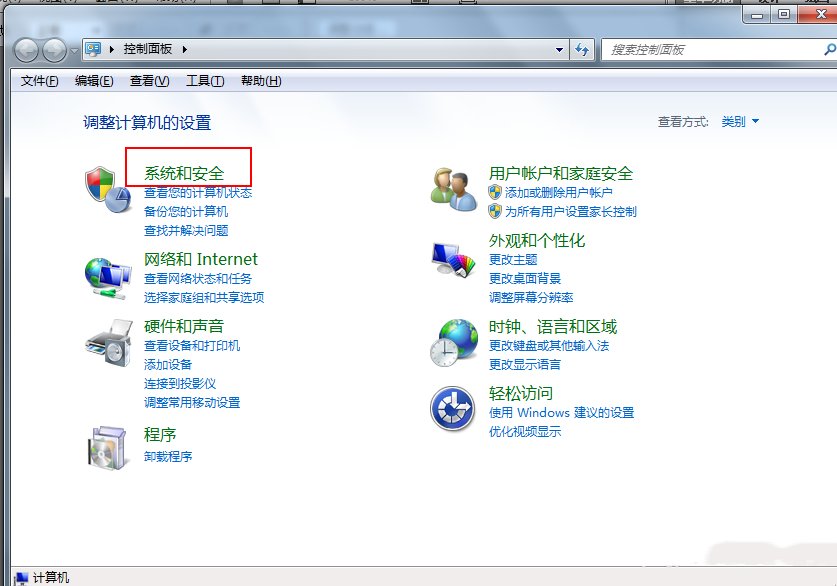Click the address bar refresh icon
This screenshot has height=586, width=837.
click(582, 48)
